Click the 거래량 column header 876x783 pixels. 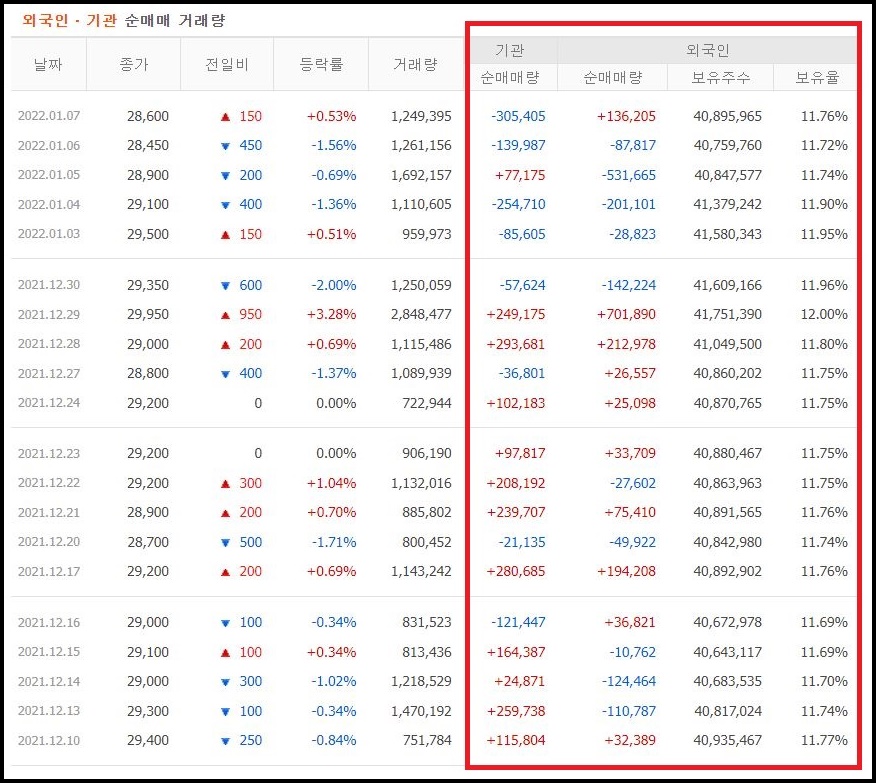click(416, 64)
